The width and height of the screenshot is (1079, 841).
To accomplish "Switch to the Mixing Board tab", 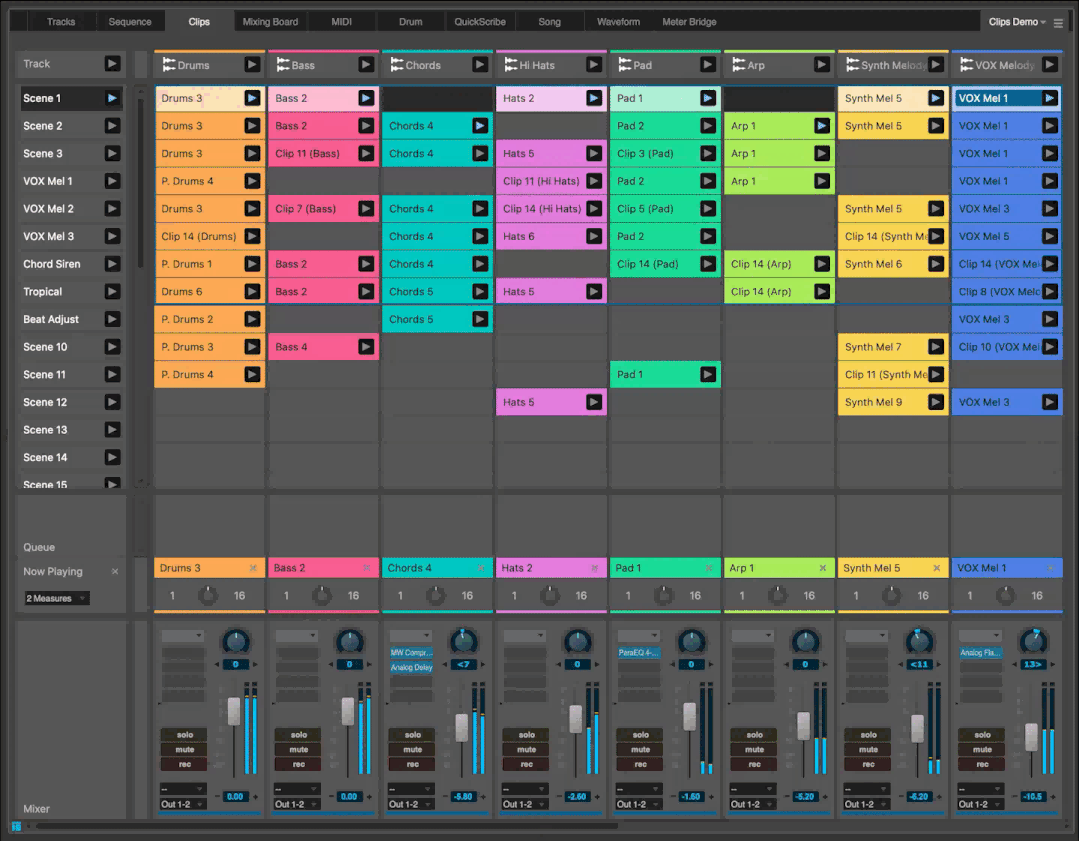I will (270, 22).
